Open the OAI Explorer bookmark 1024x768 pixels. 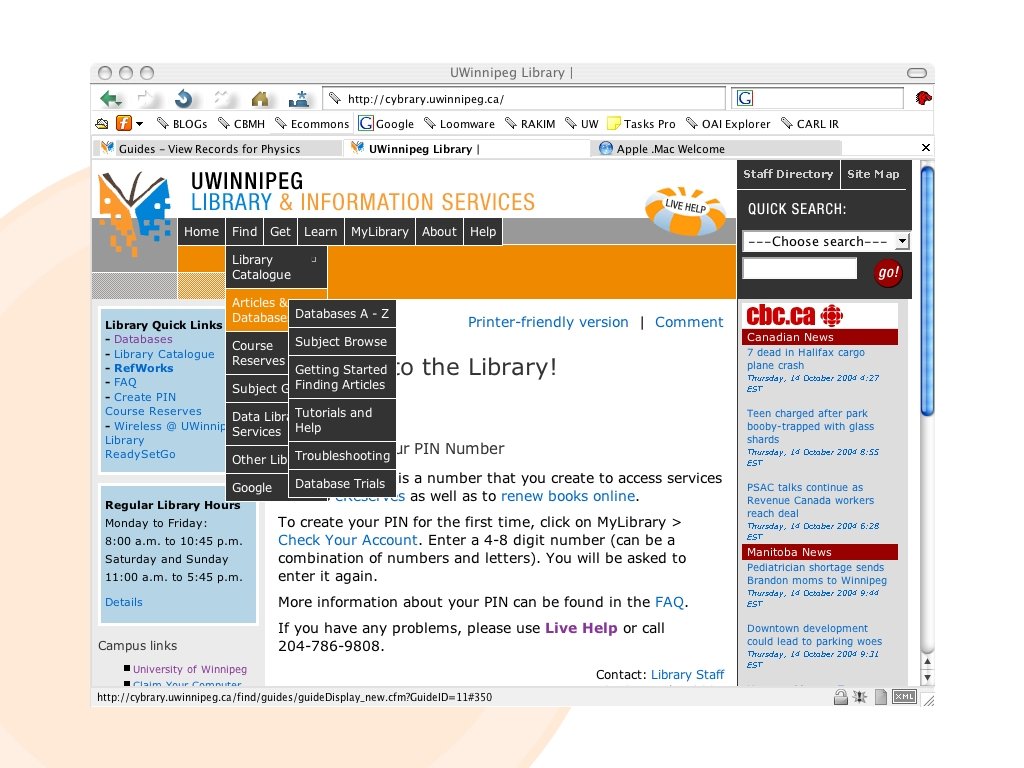(x=728, y=123)
